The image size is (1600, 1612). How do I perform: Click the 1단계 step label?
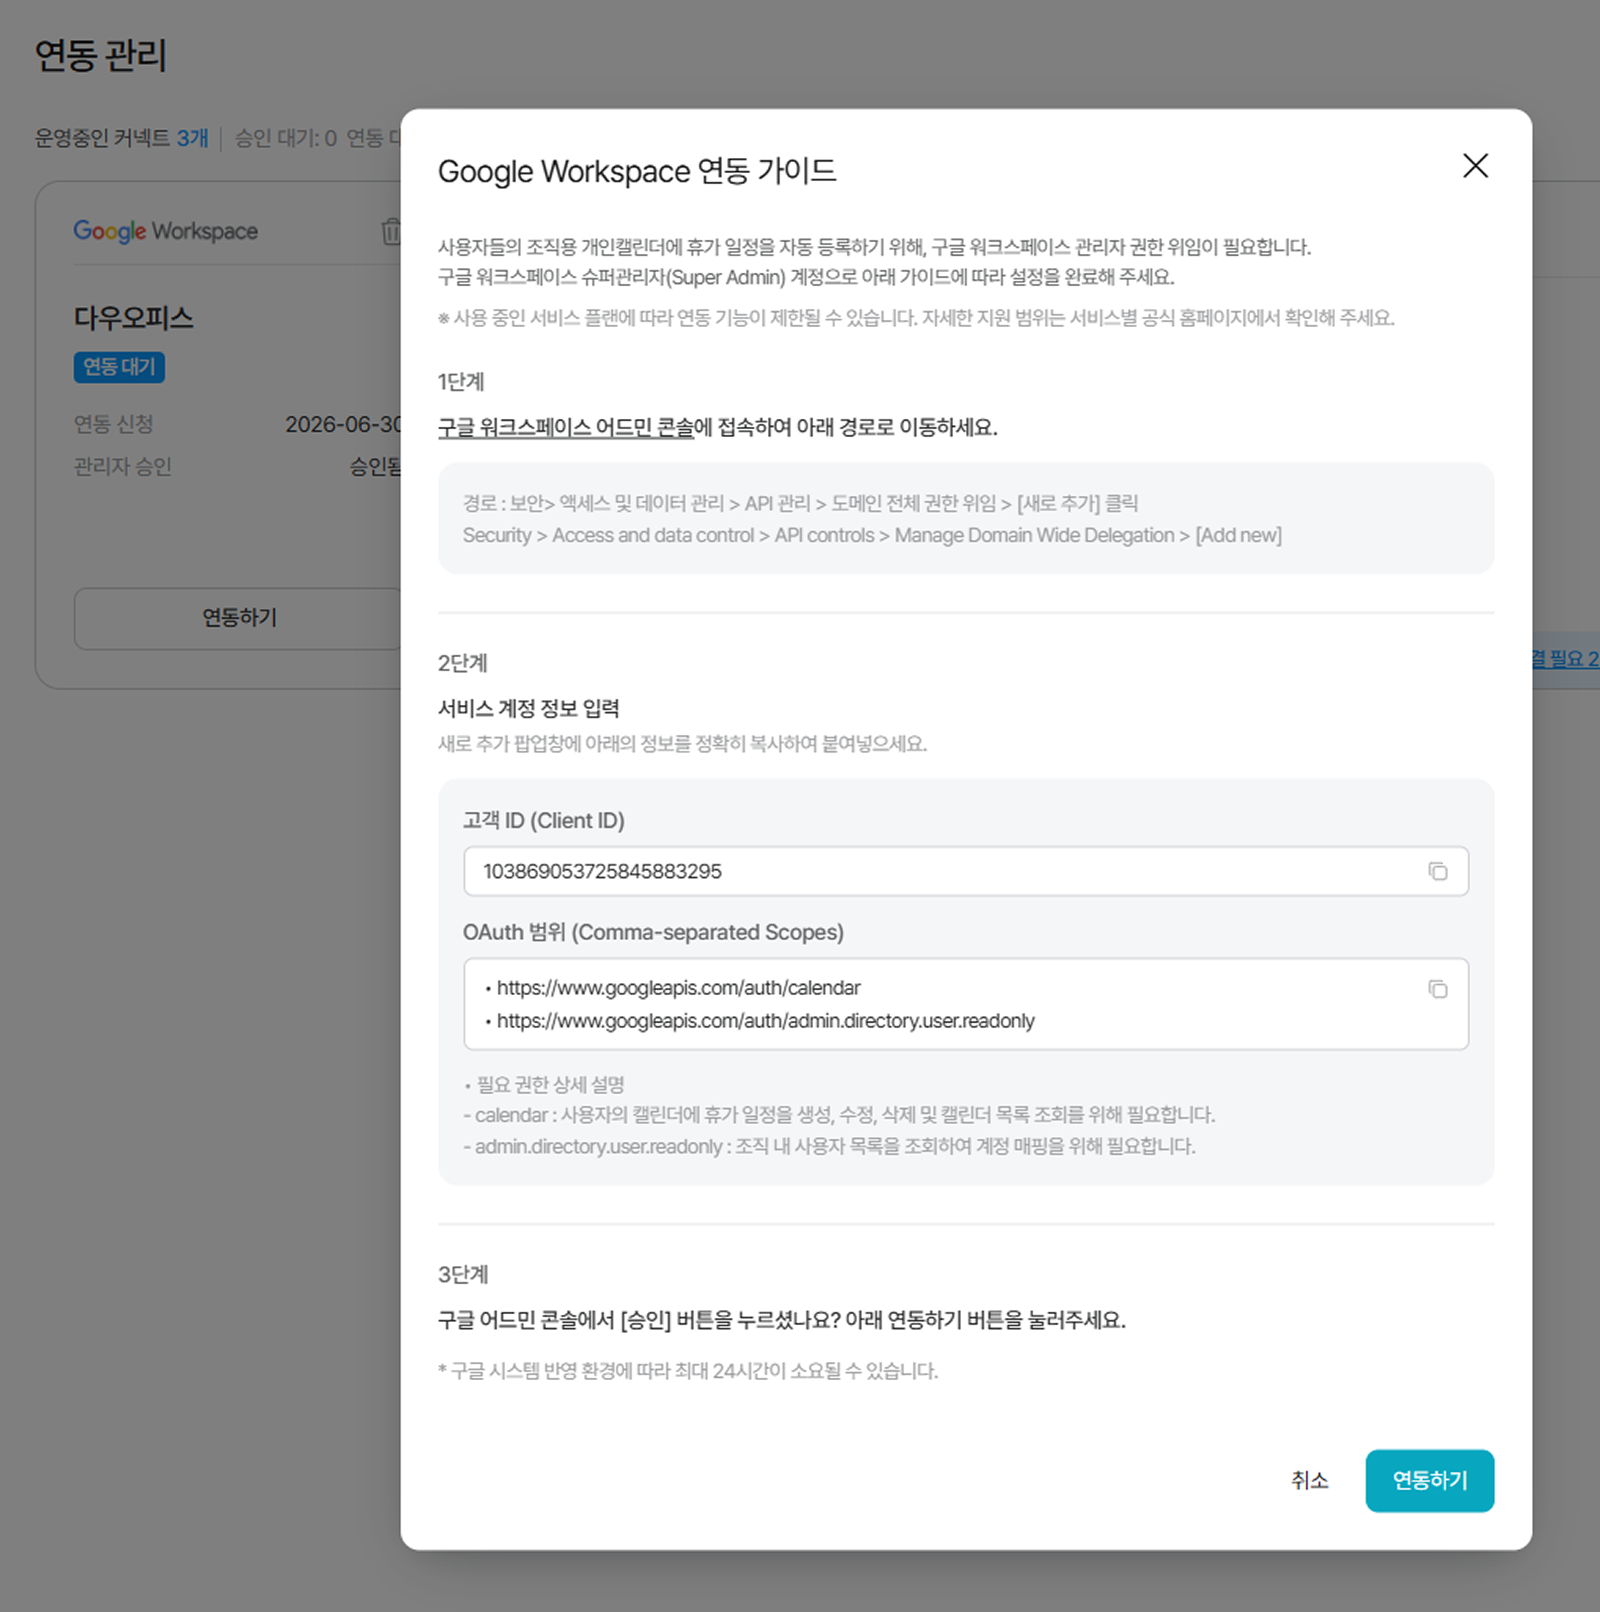point(461,382)
